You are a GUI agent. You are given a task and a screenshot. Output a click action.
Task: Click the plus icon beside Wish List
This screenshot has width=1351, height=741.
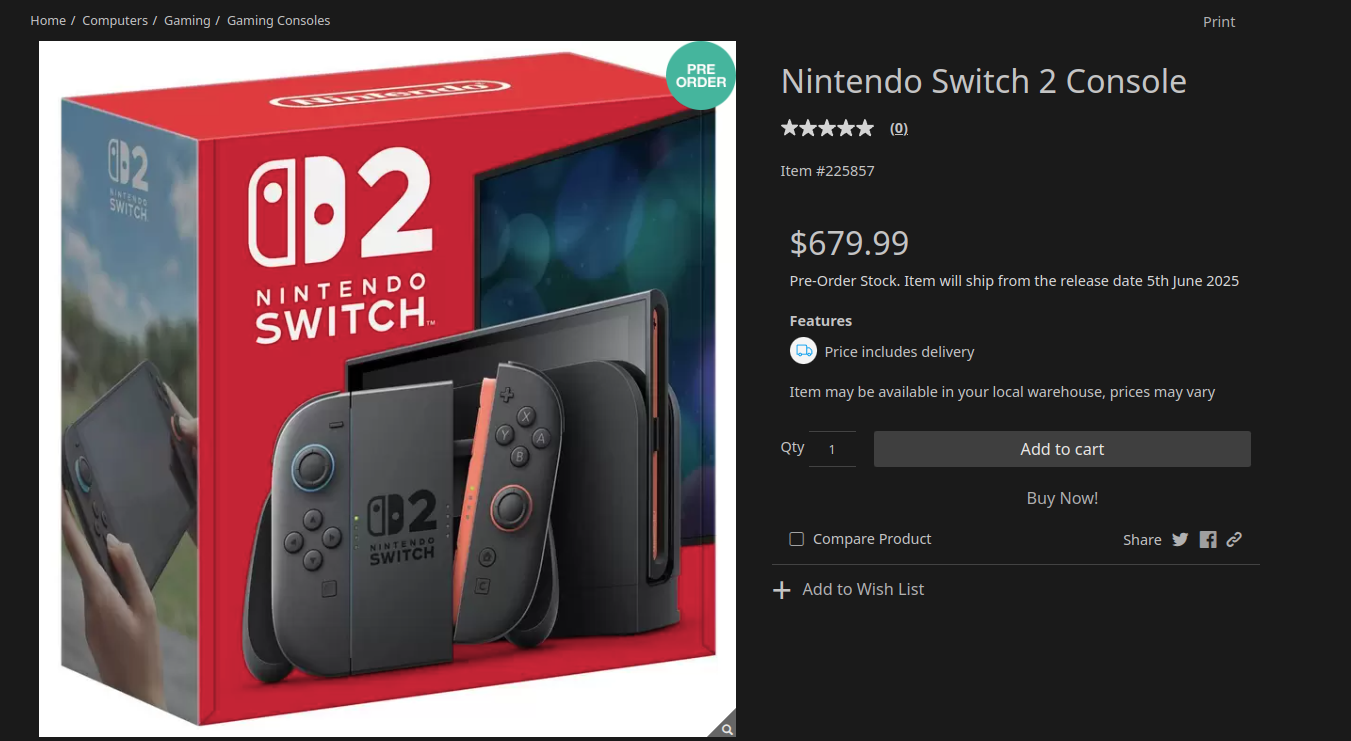point(782,590)
